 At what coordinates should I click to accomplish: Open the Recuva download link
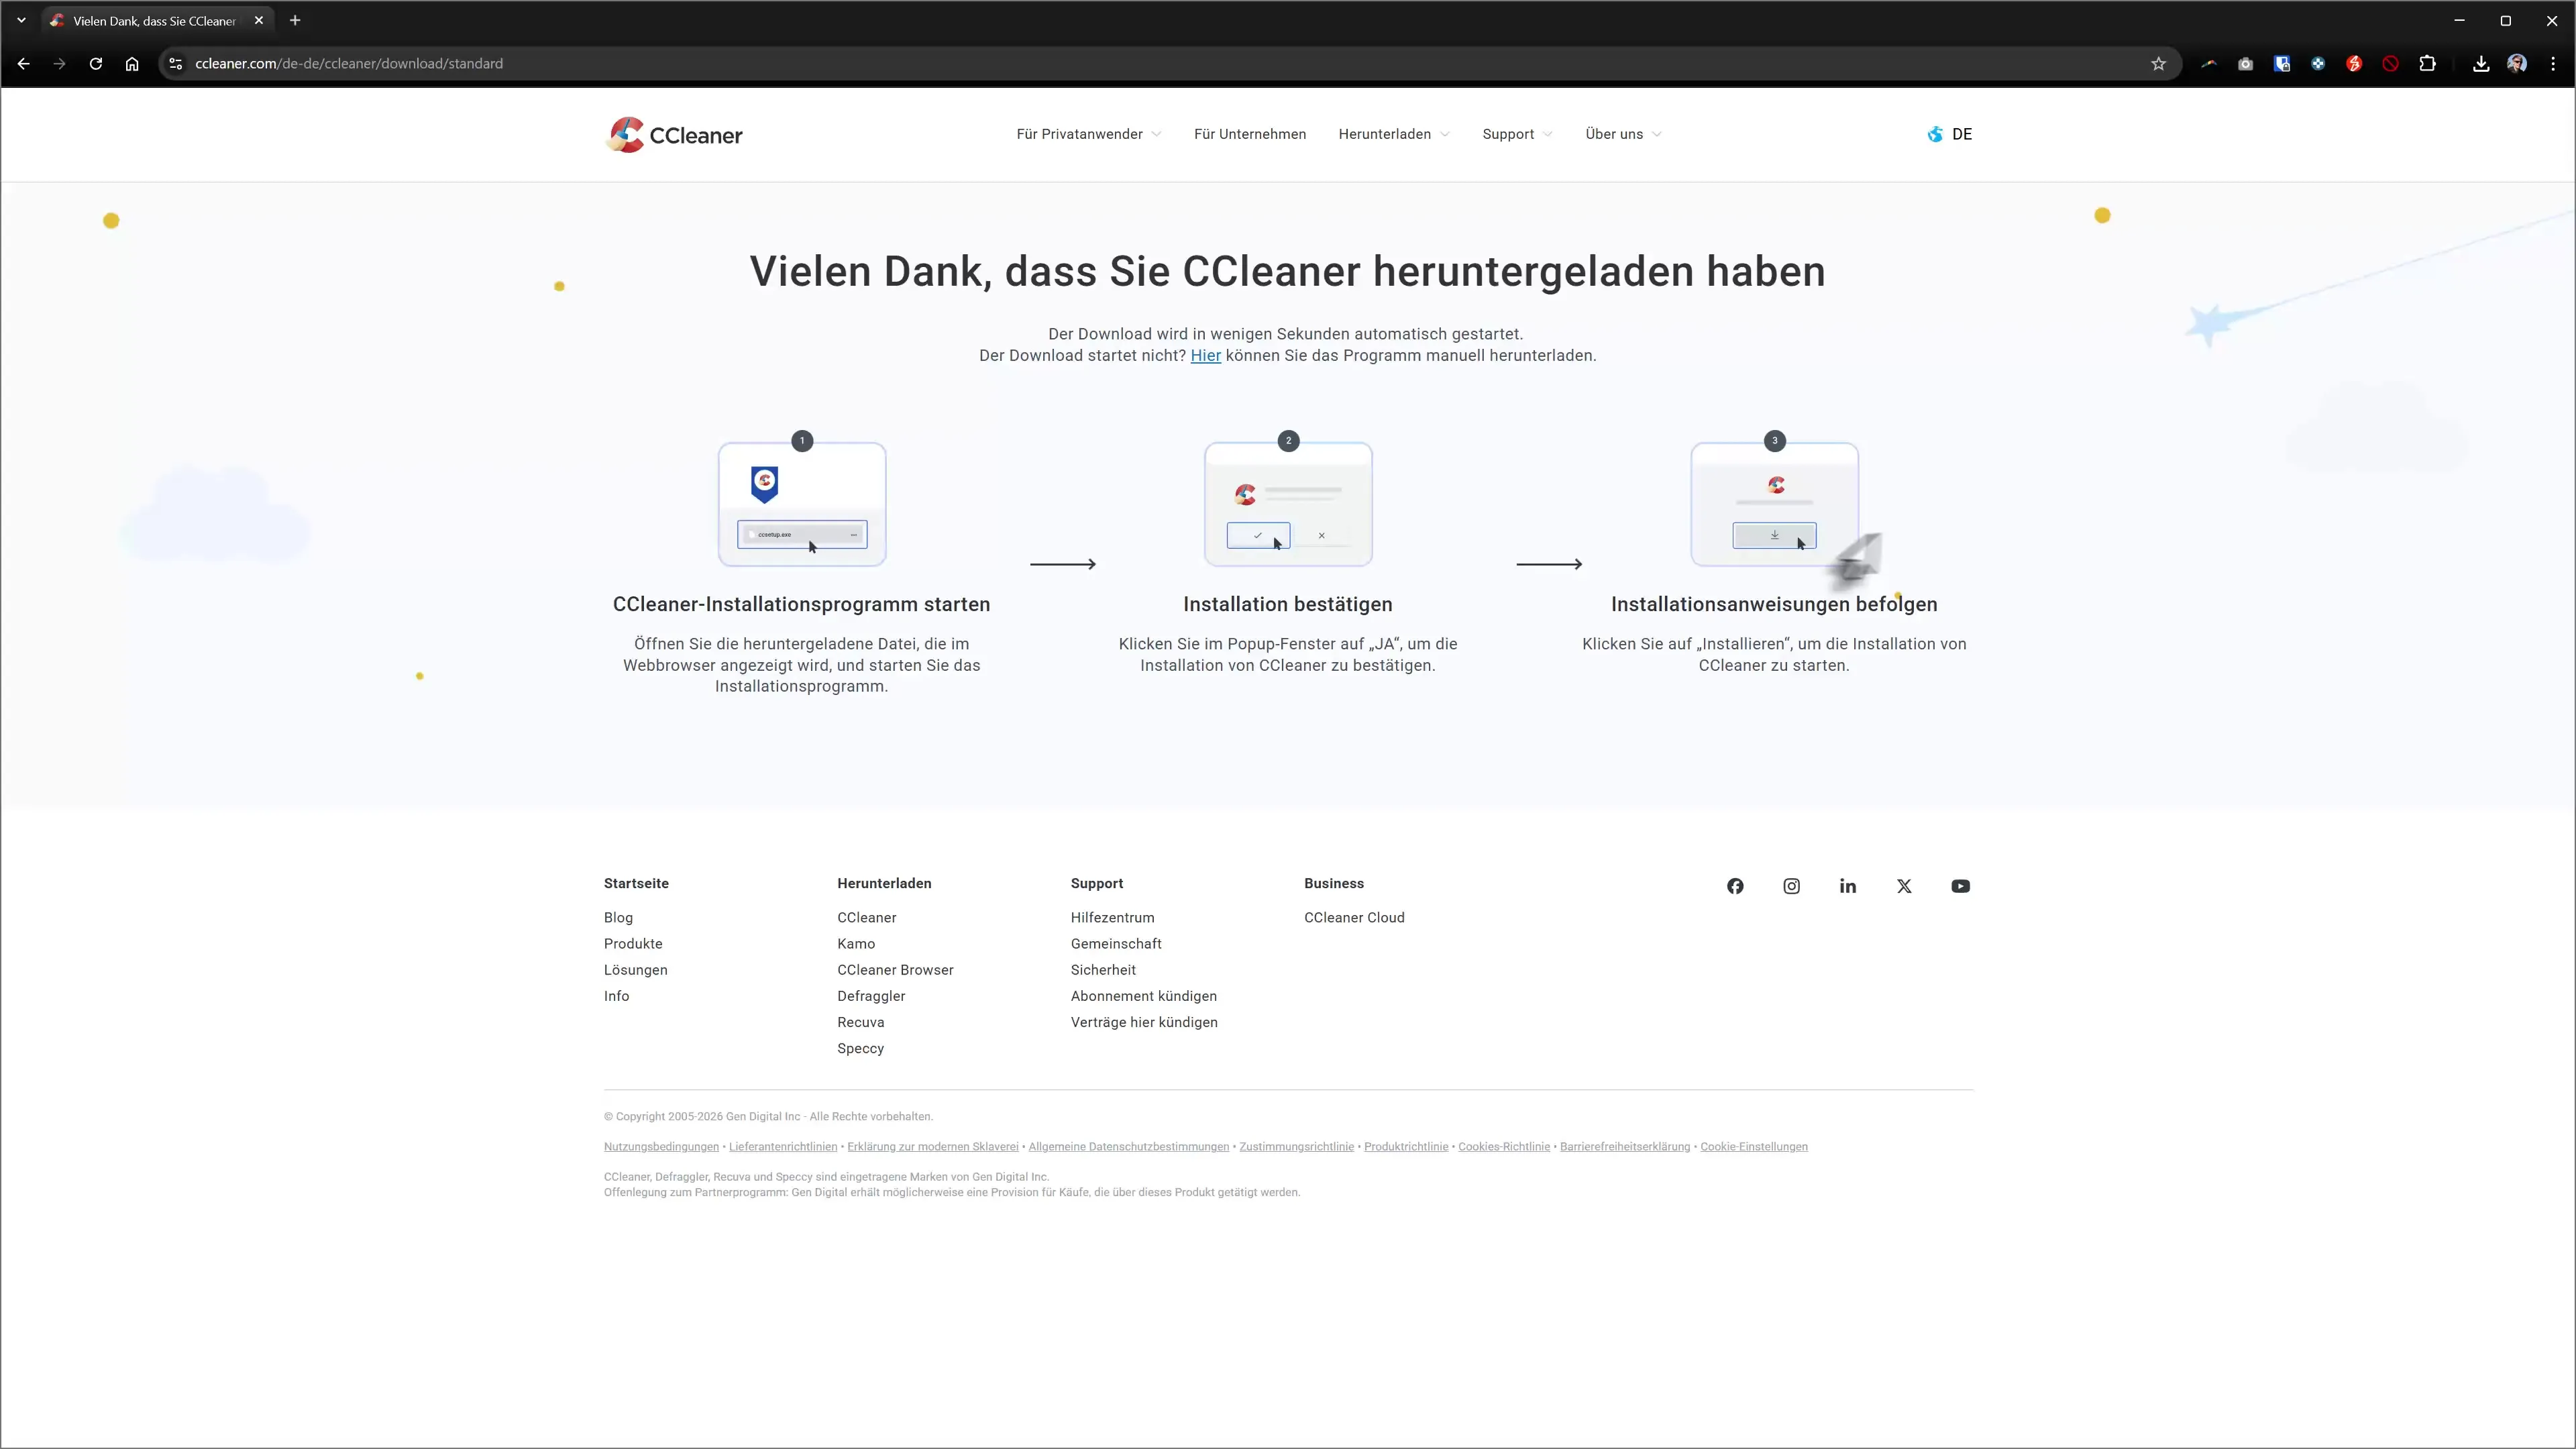860,1022
